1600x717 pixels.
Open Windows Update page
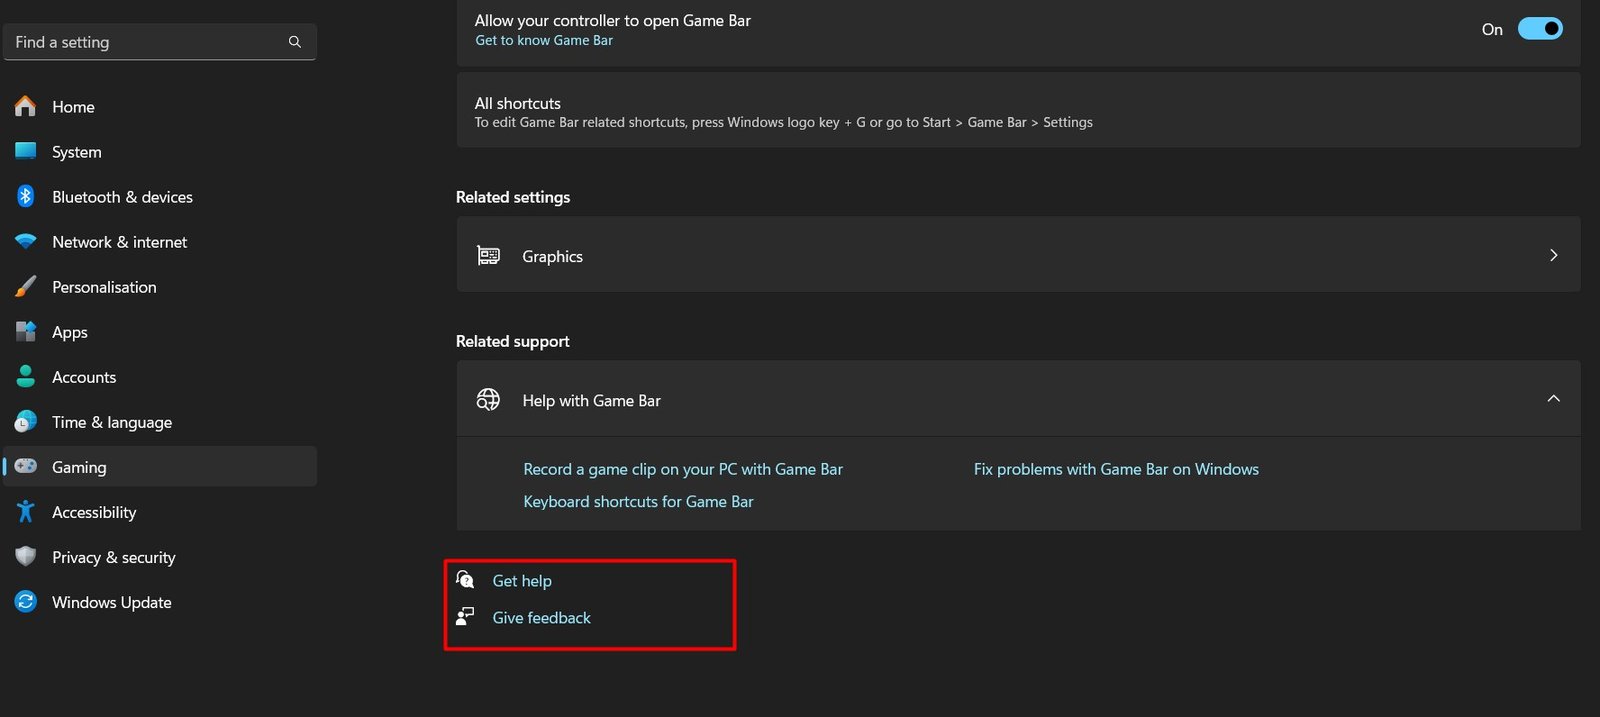click(160, 601)
